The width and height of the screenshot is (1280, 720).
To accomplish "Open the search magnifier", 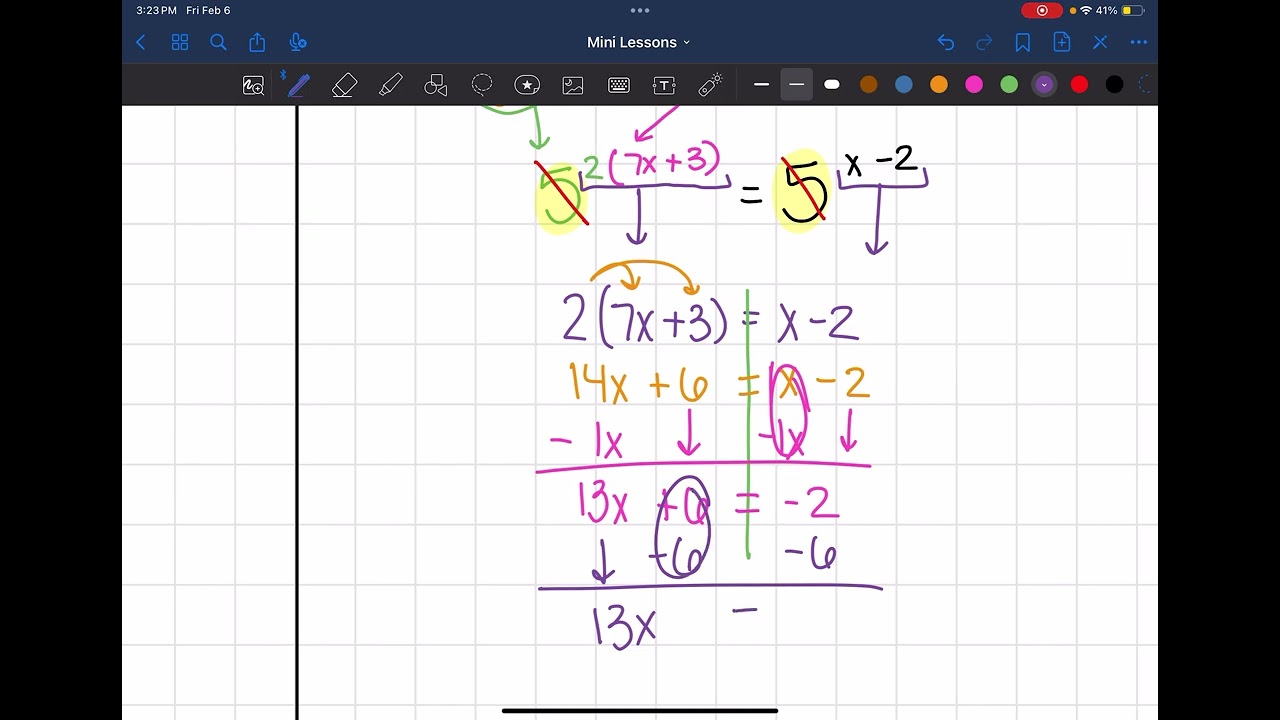I will click(218, 42).
